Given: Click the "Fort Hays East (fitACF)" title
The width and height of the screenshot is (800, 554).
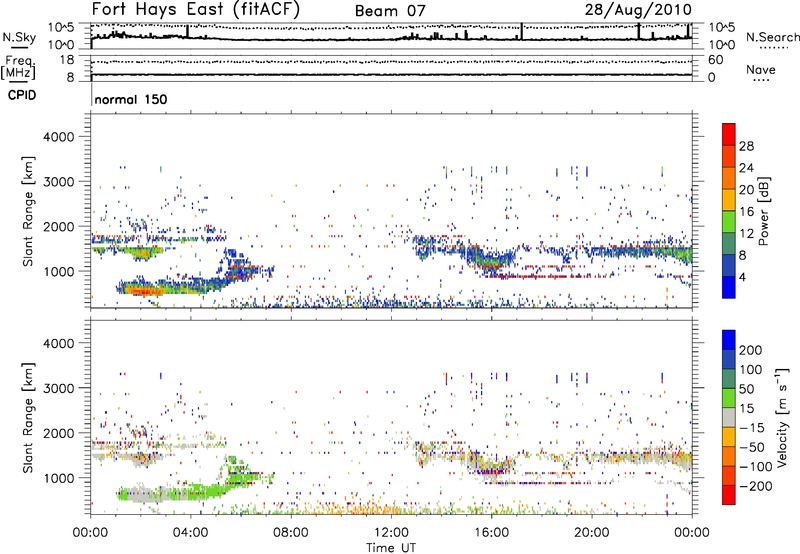Looking at the screenshot, I should 195,9.
